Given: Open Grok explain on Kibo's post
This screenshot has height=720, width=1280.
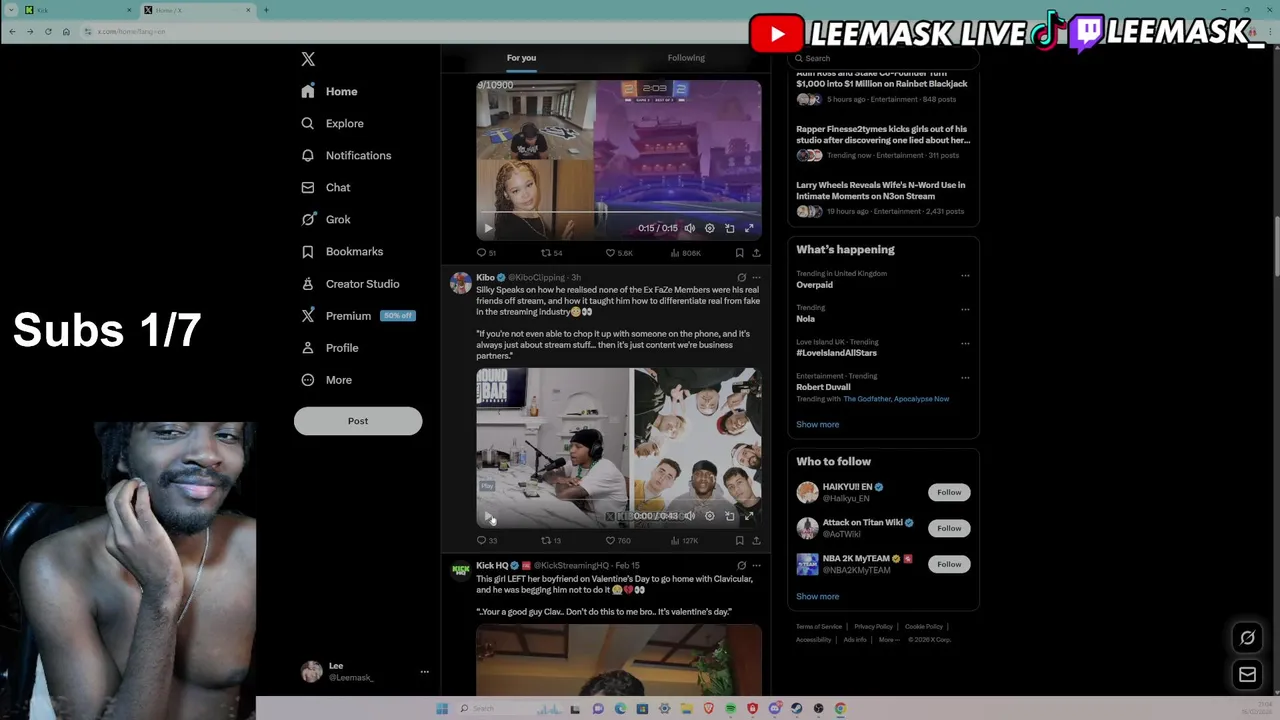Looking at the screenshot, I should tap(741, 277).
